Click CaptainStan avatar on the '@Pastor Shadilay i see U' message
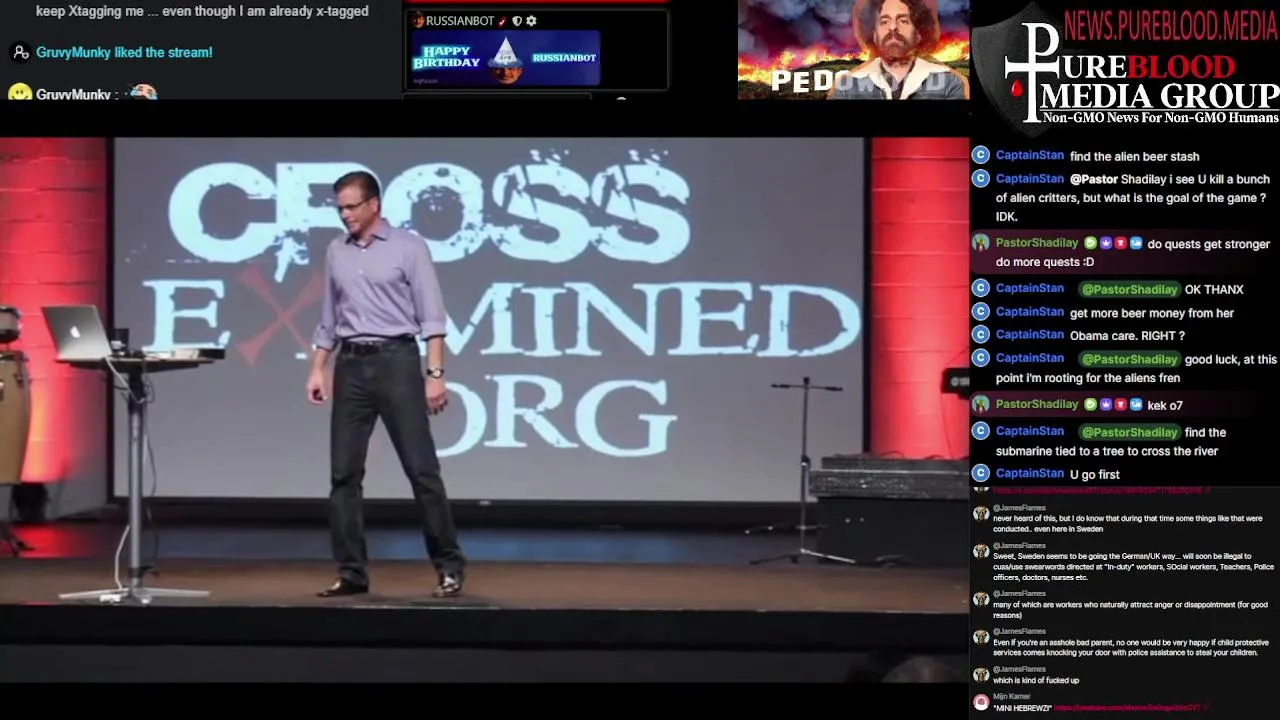The width and height of the screenshot is (1280, 720). 981,178
